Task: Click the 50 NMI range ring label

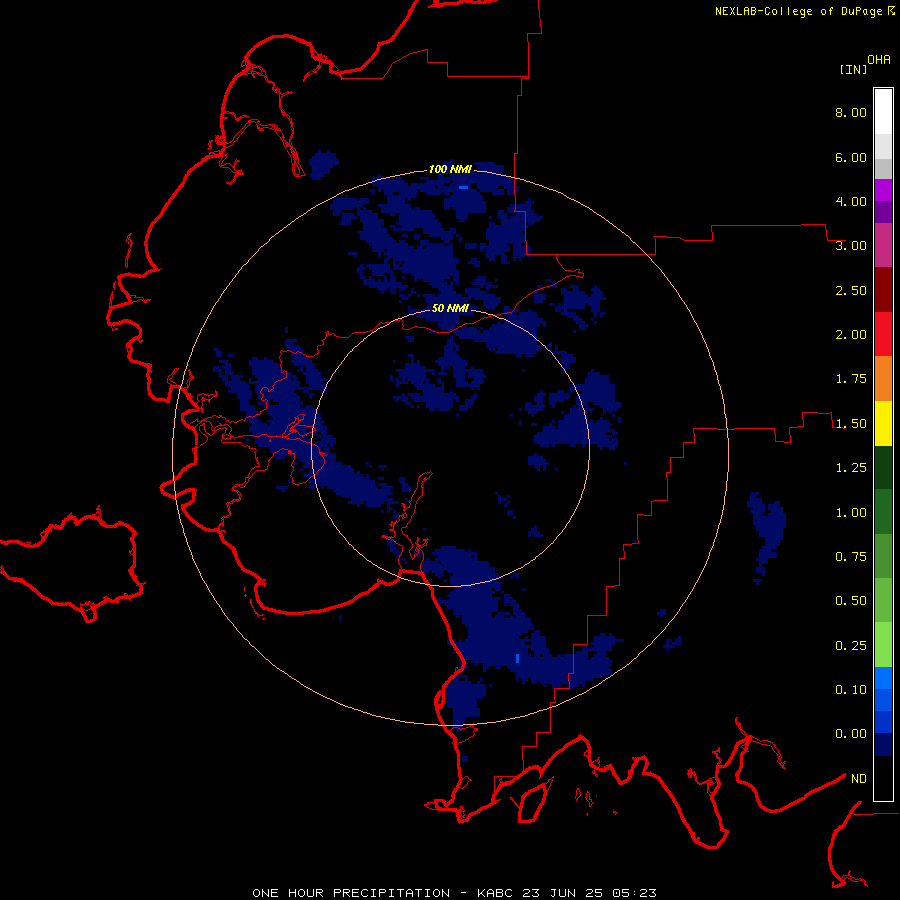Action: point(450,308)
